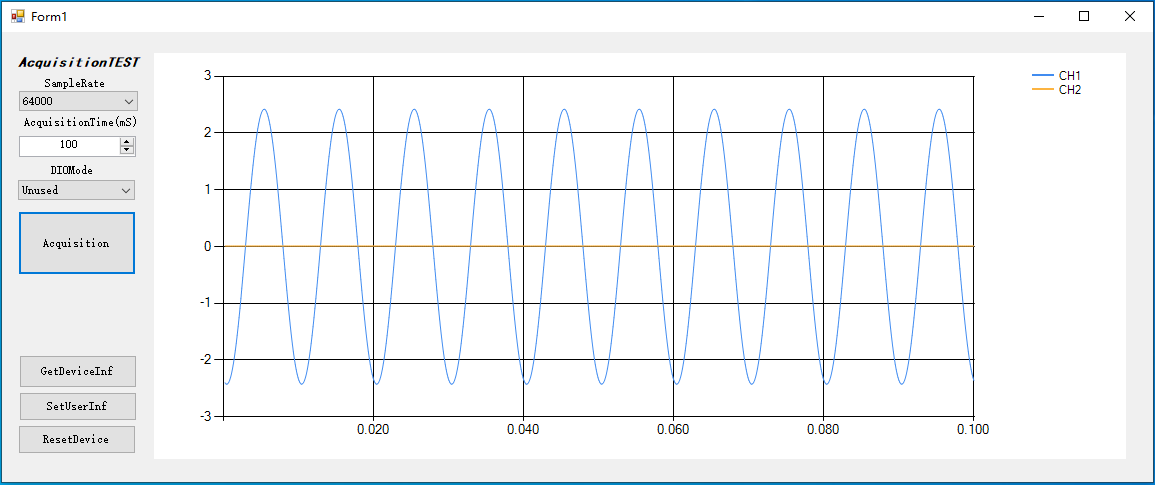Increase AcquisitionTime with the up arrow
Viewport: 1155px width, 485px height.
(127, 141)
